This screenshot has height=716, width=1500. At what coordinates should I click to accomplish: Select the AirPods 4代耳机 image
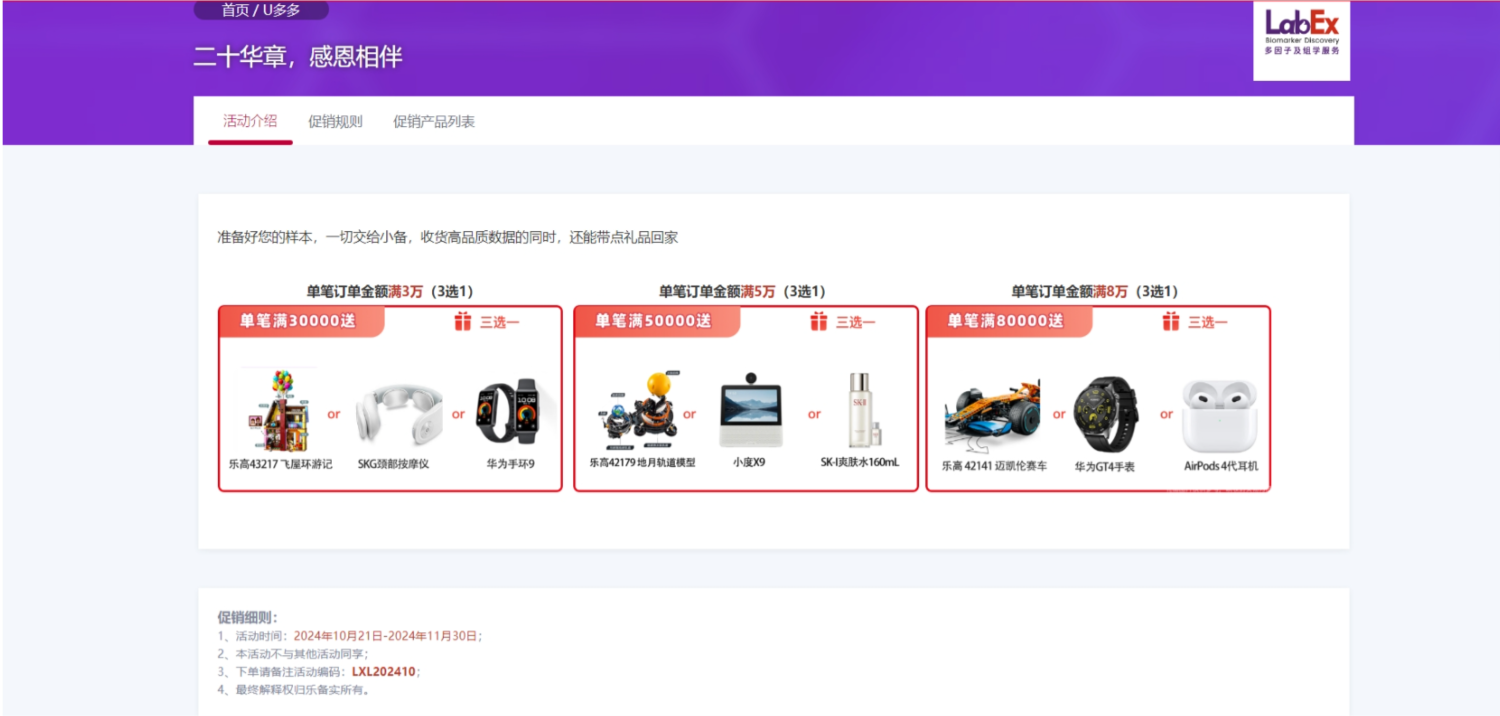[1219, 415]
